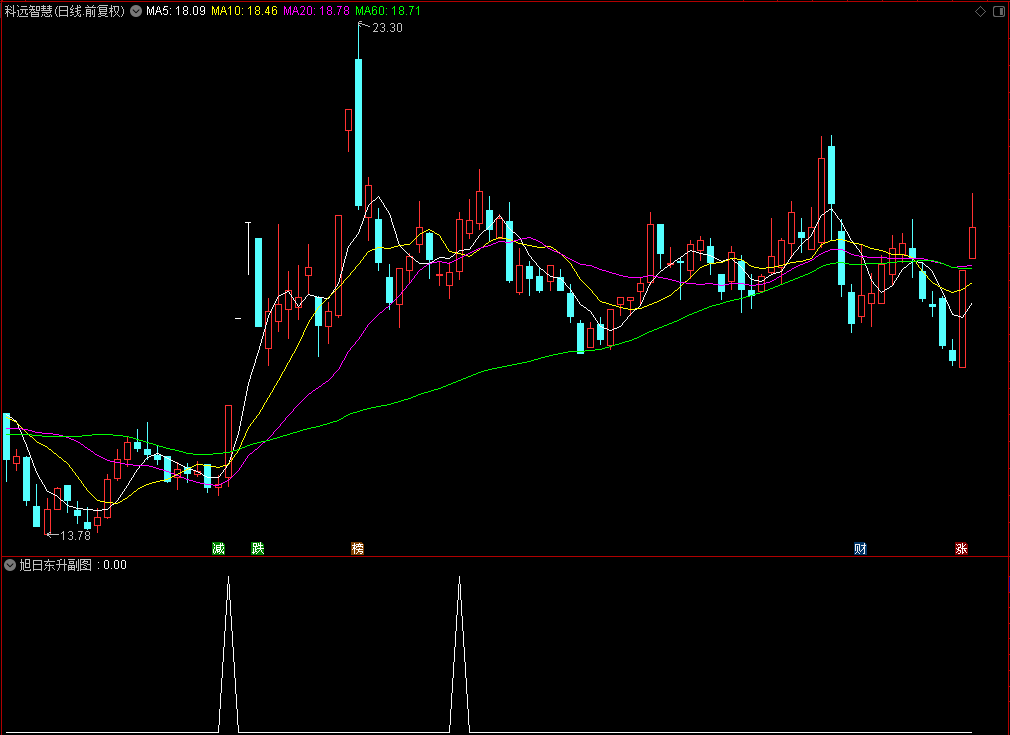Viewport: 1010px width, 735px height.
Task: Select the MA5 18.09 indicator label
Action: click(176, 11)
